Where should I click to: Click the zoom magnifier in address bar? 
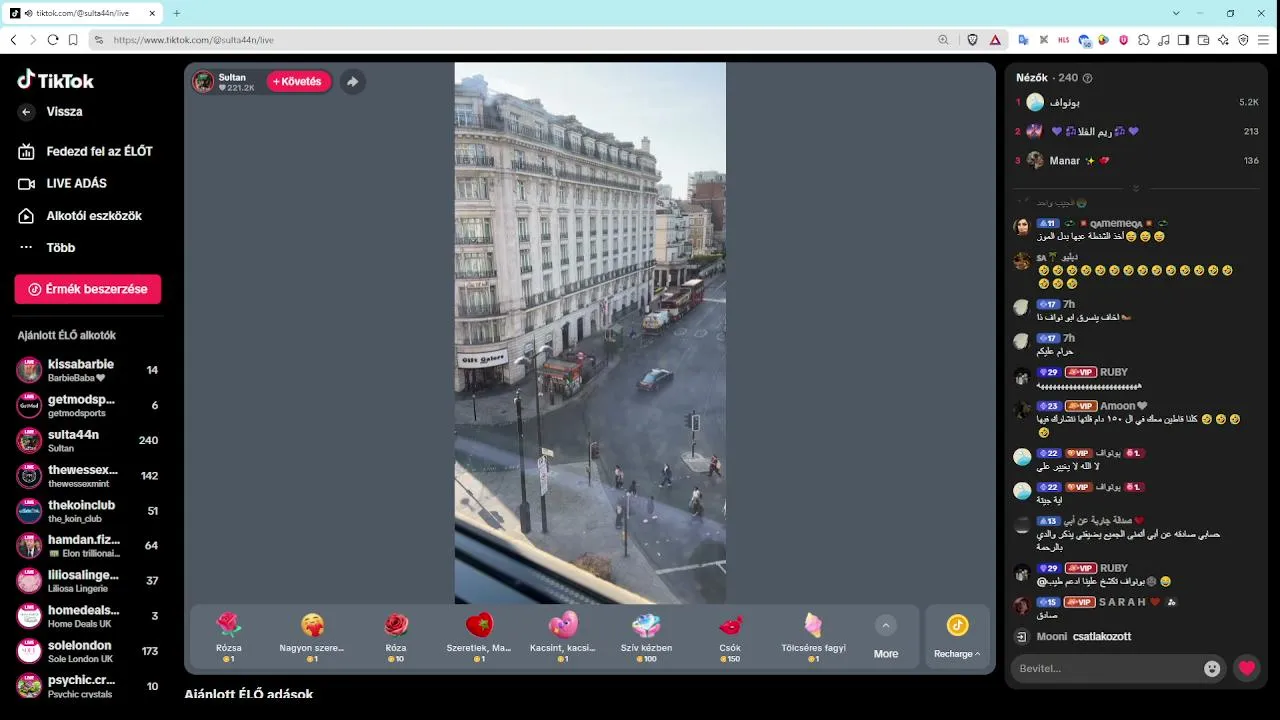point(943,40)
